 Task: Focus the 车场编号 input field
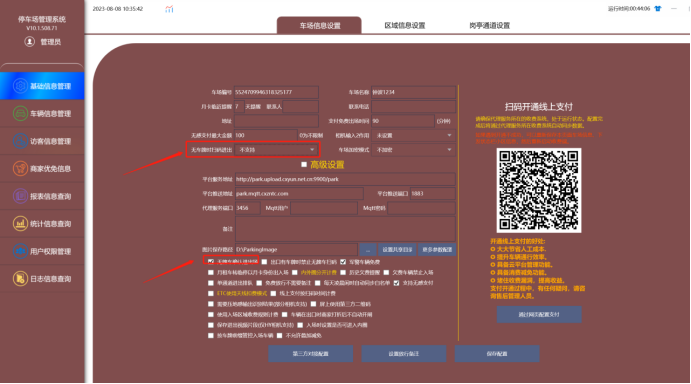coord(276,92)
